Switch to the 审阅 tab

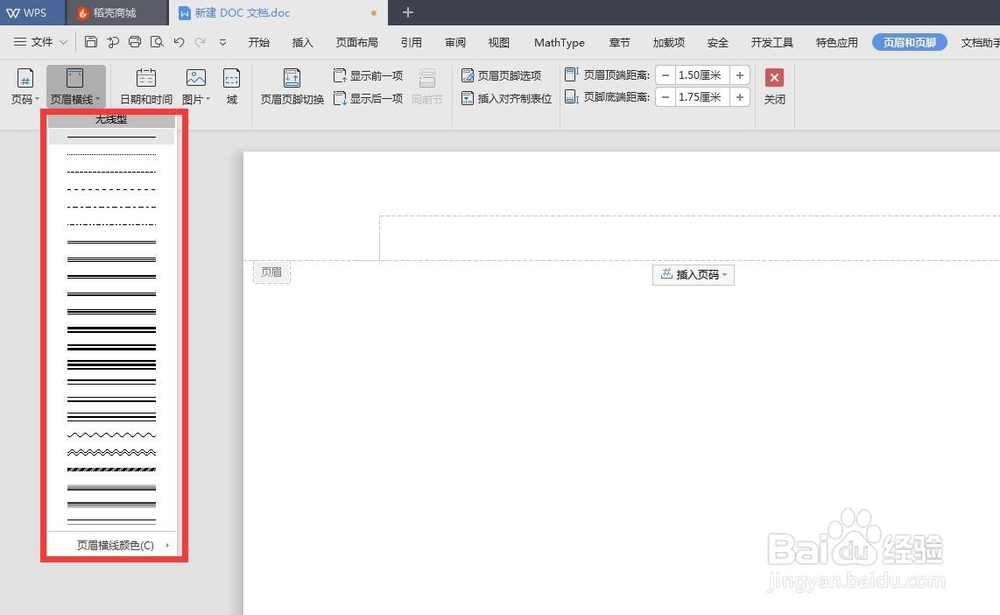[455, 43]
